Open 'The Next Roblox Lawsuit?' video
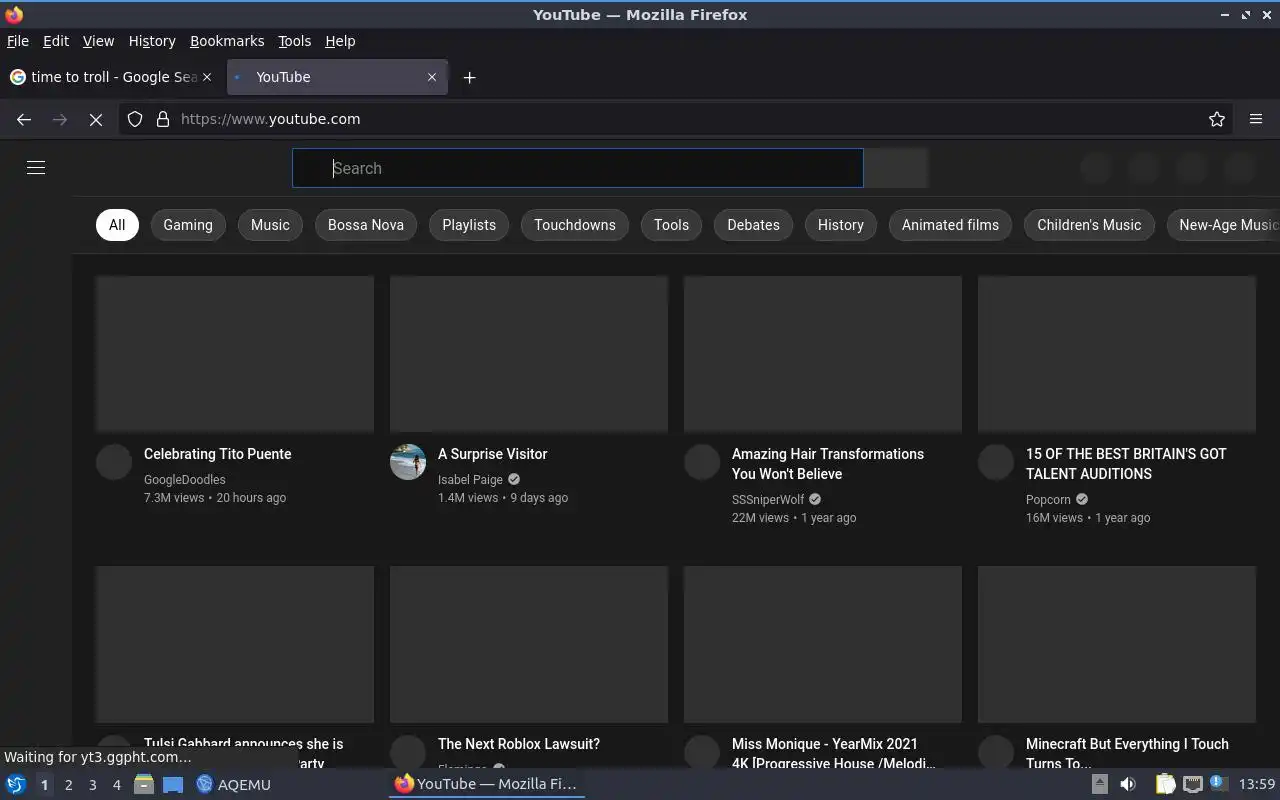The height and width of the screenshot is (800, 1280). (x=519, y=744)
